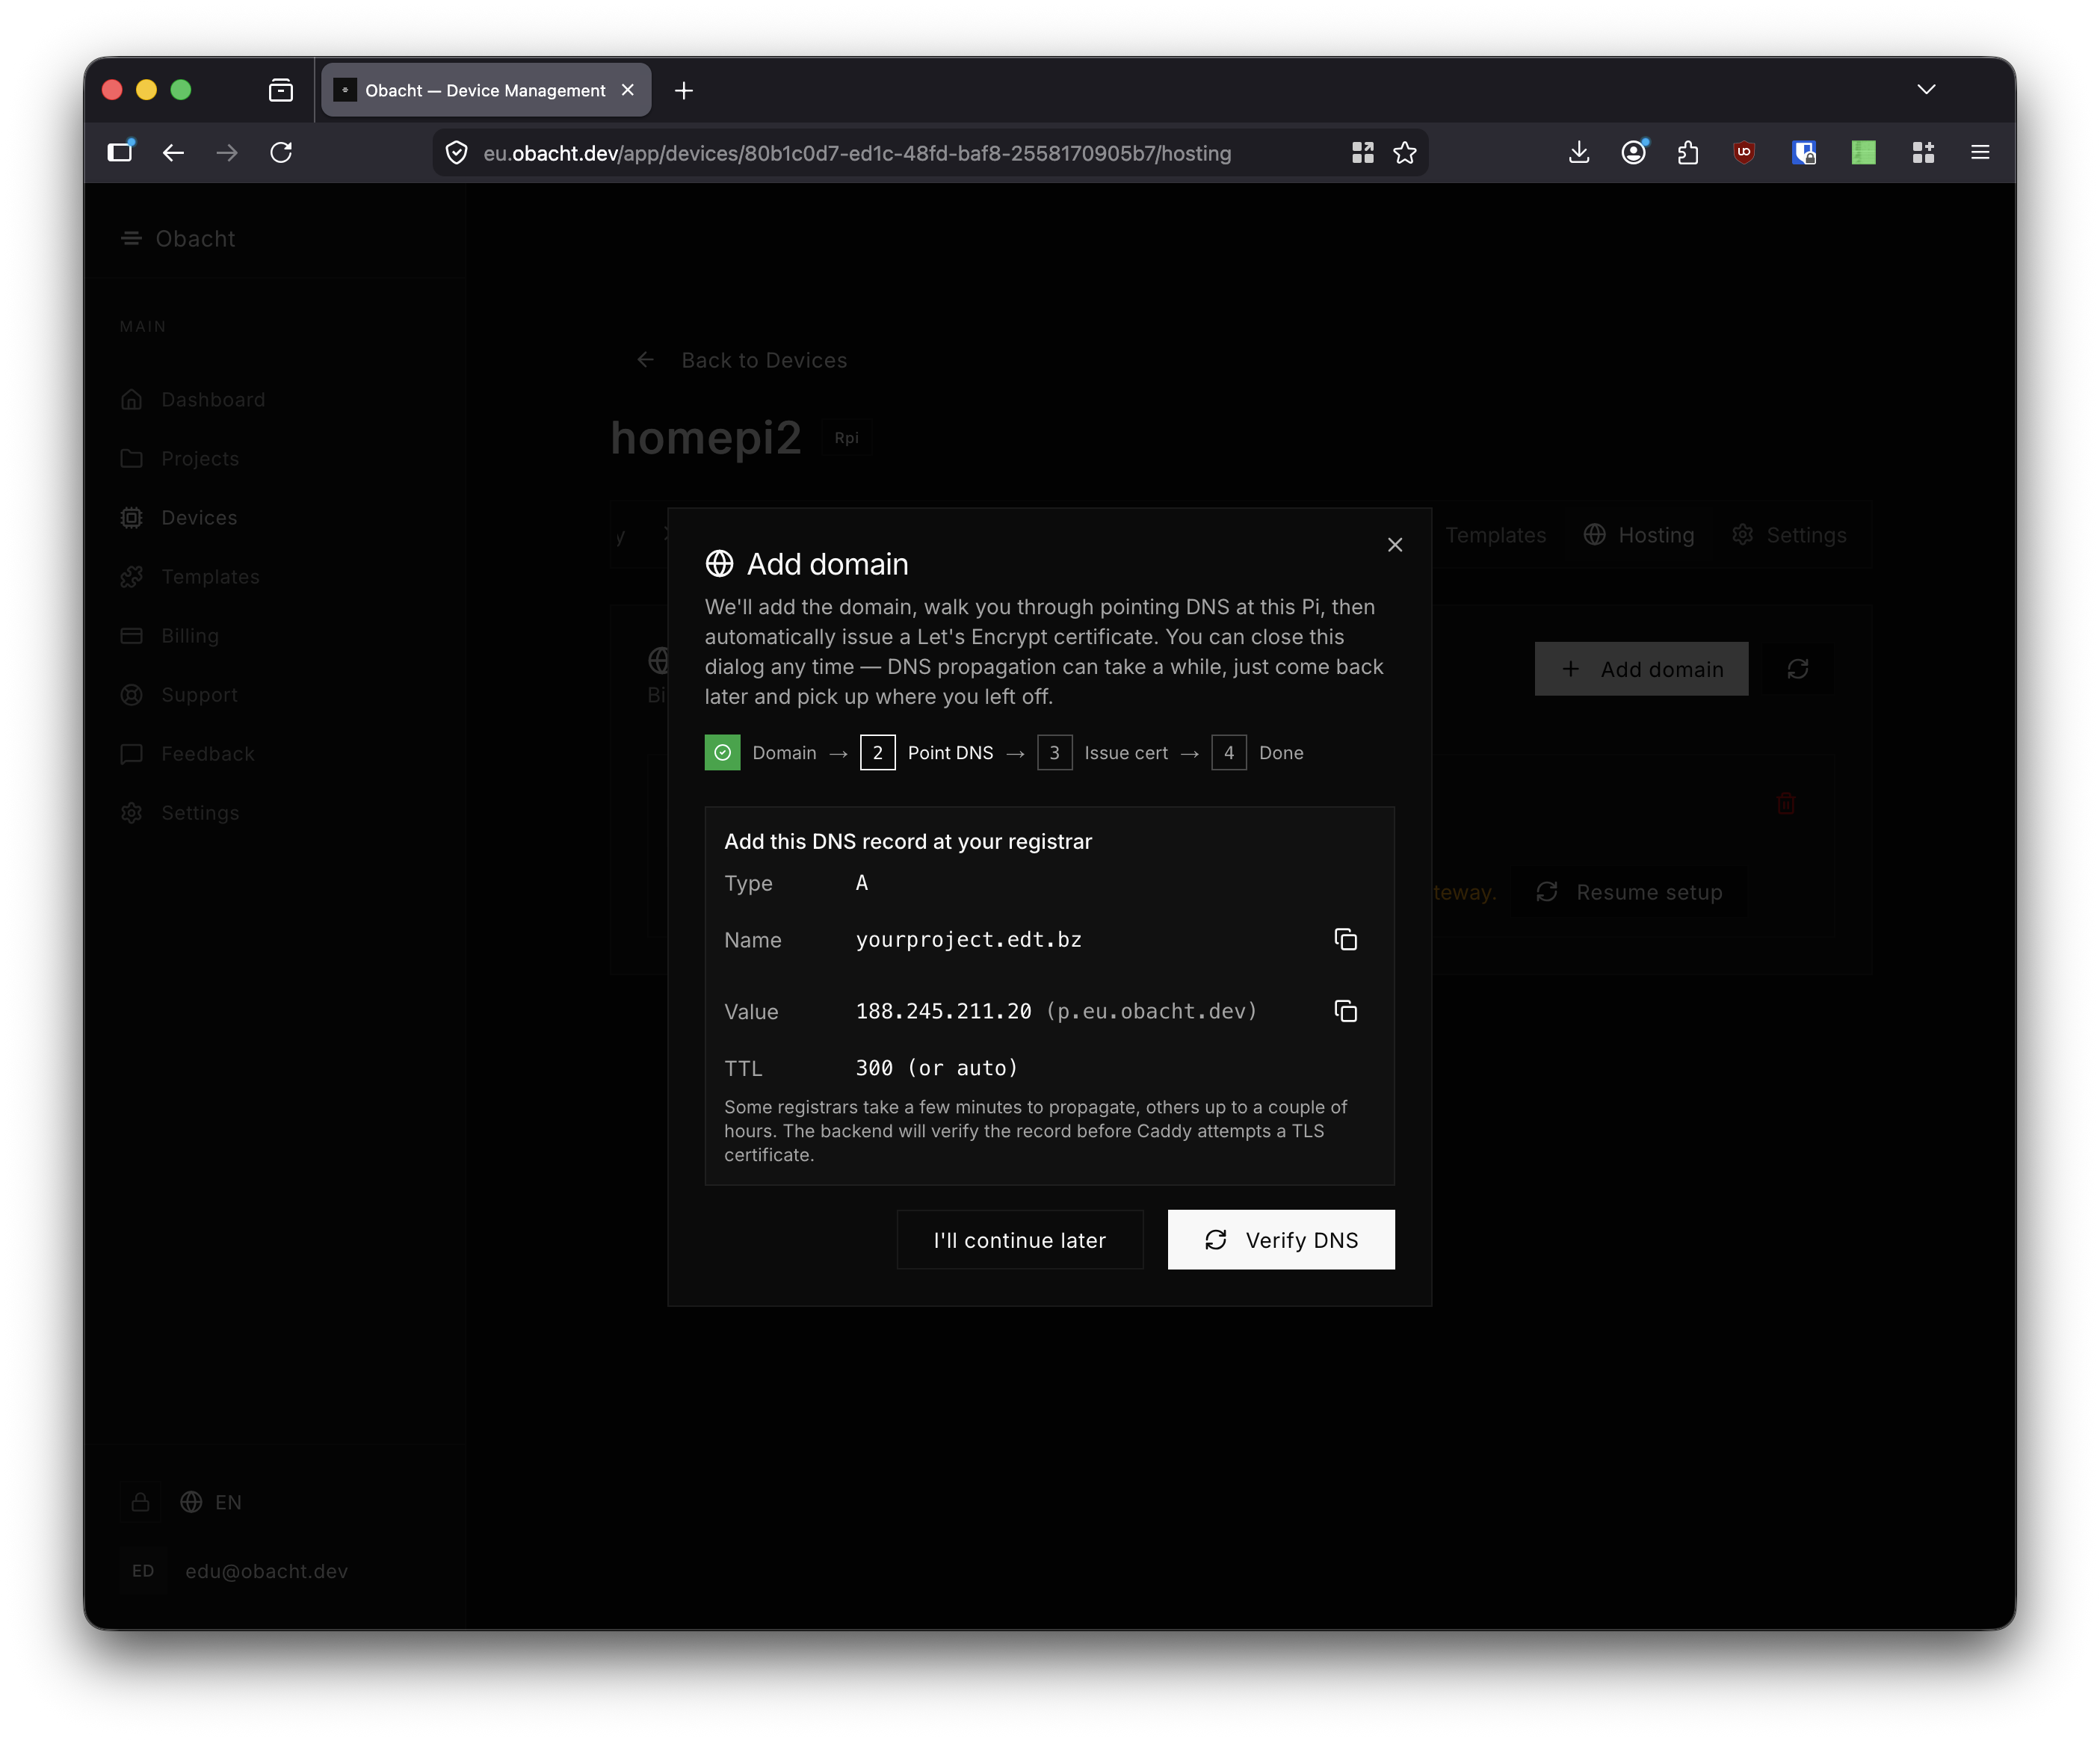This screenshot has height=1741, width=2100.
Task: Choose I'll continue later
Action: point(1020,1240)
